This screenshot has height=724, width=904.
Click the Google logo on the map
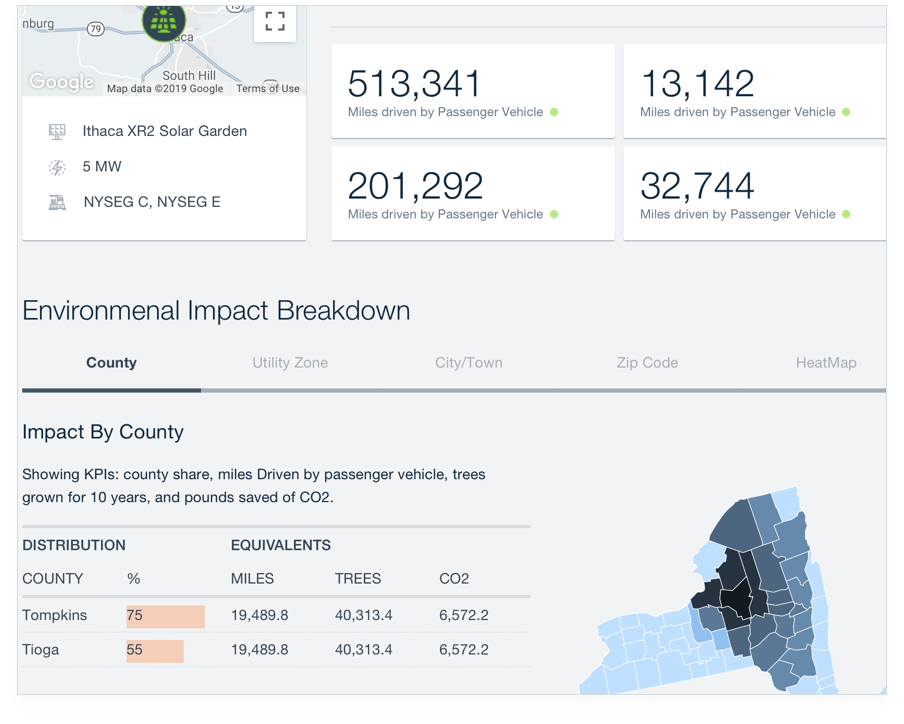(x=61, y=82)
